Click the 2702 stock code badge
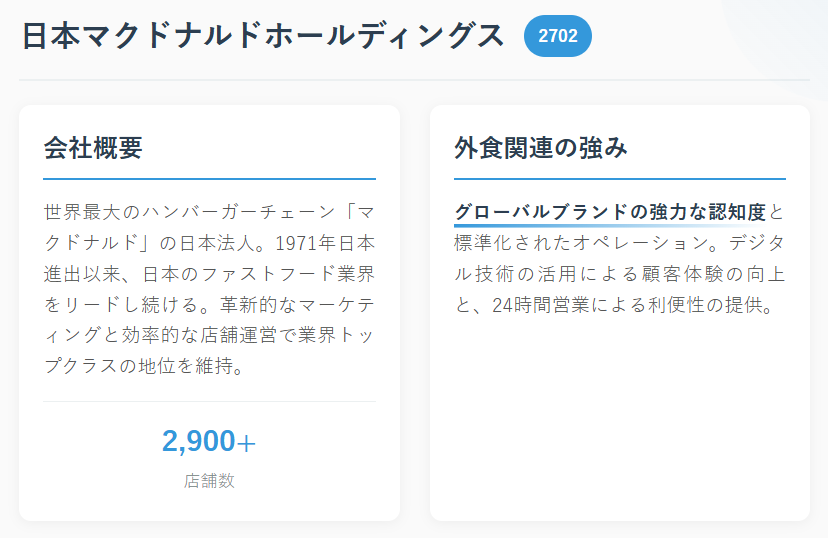 557,36
